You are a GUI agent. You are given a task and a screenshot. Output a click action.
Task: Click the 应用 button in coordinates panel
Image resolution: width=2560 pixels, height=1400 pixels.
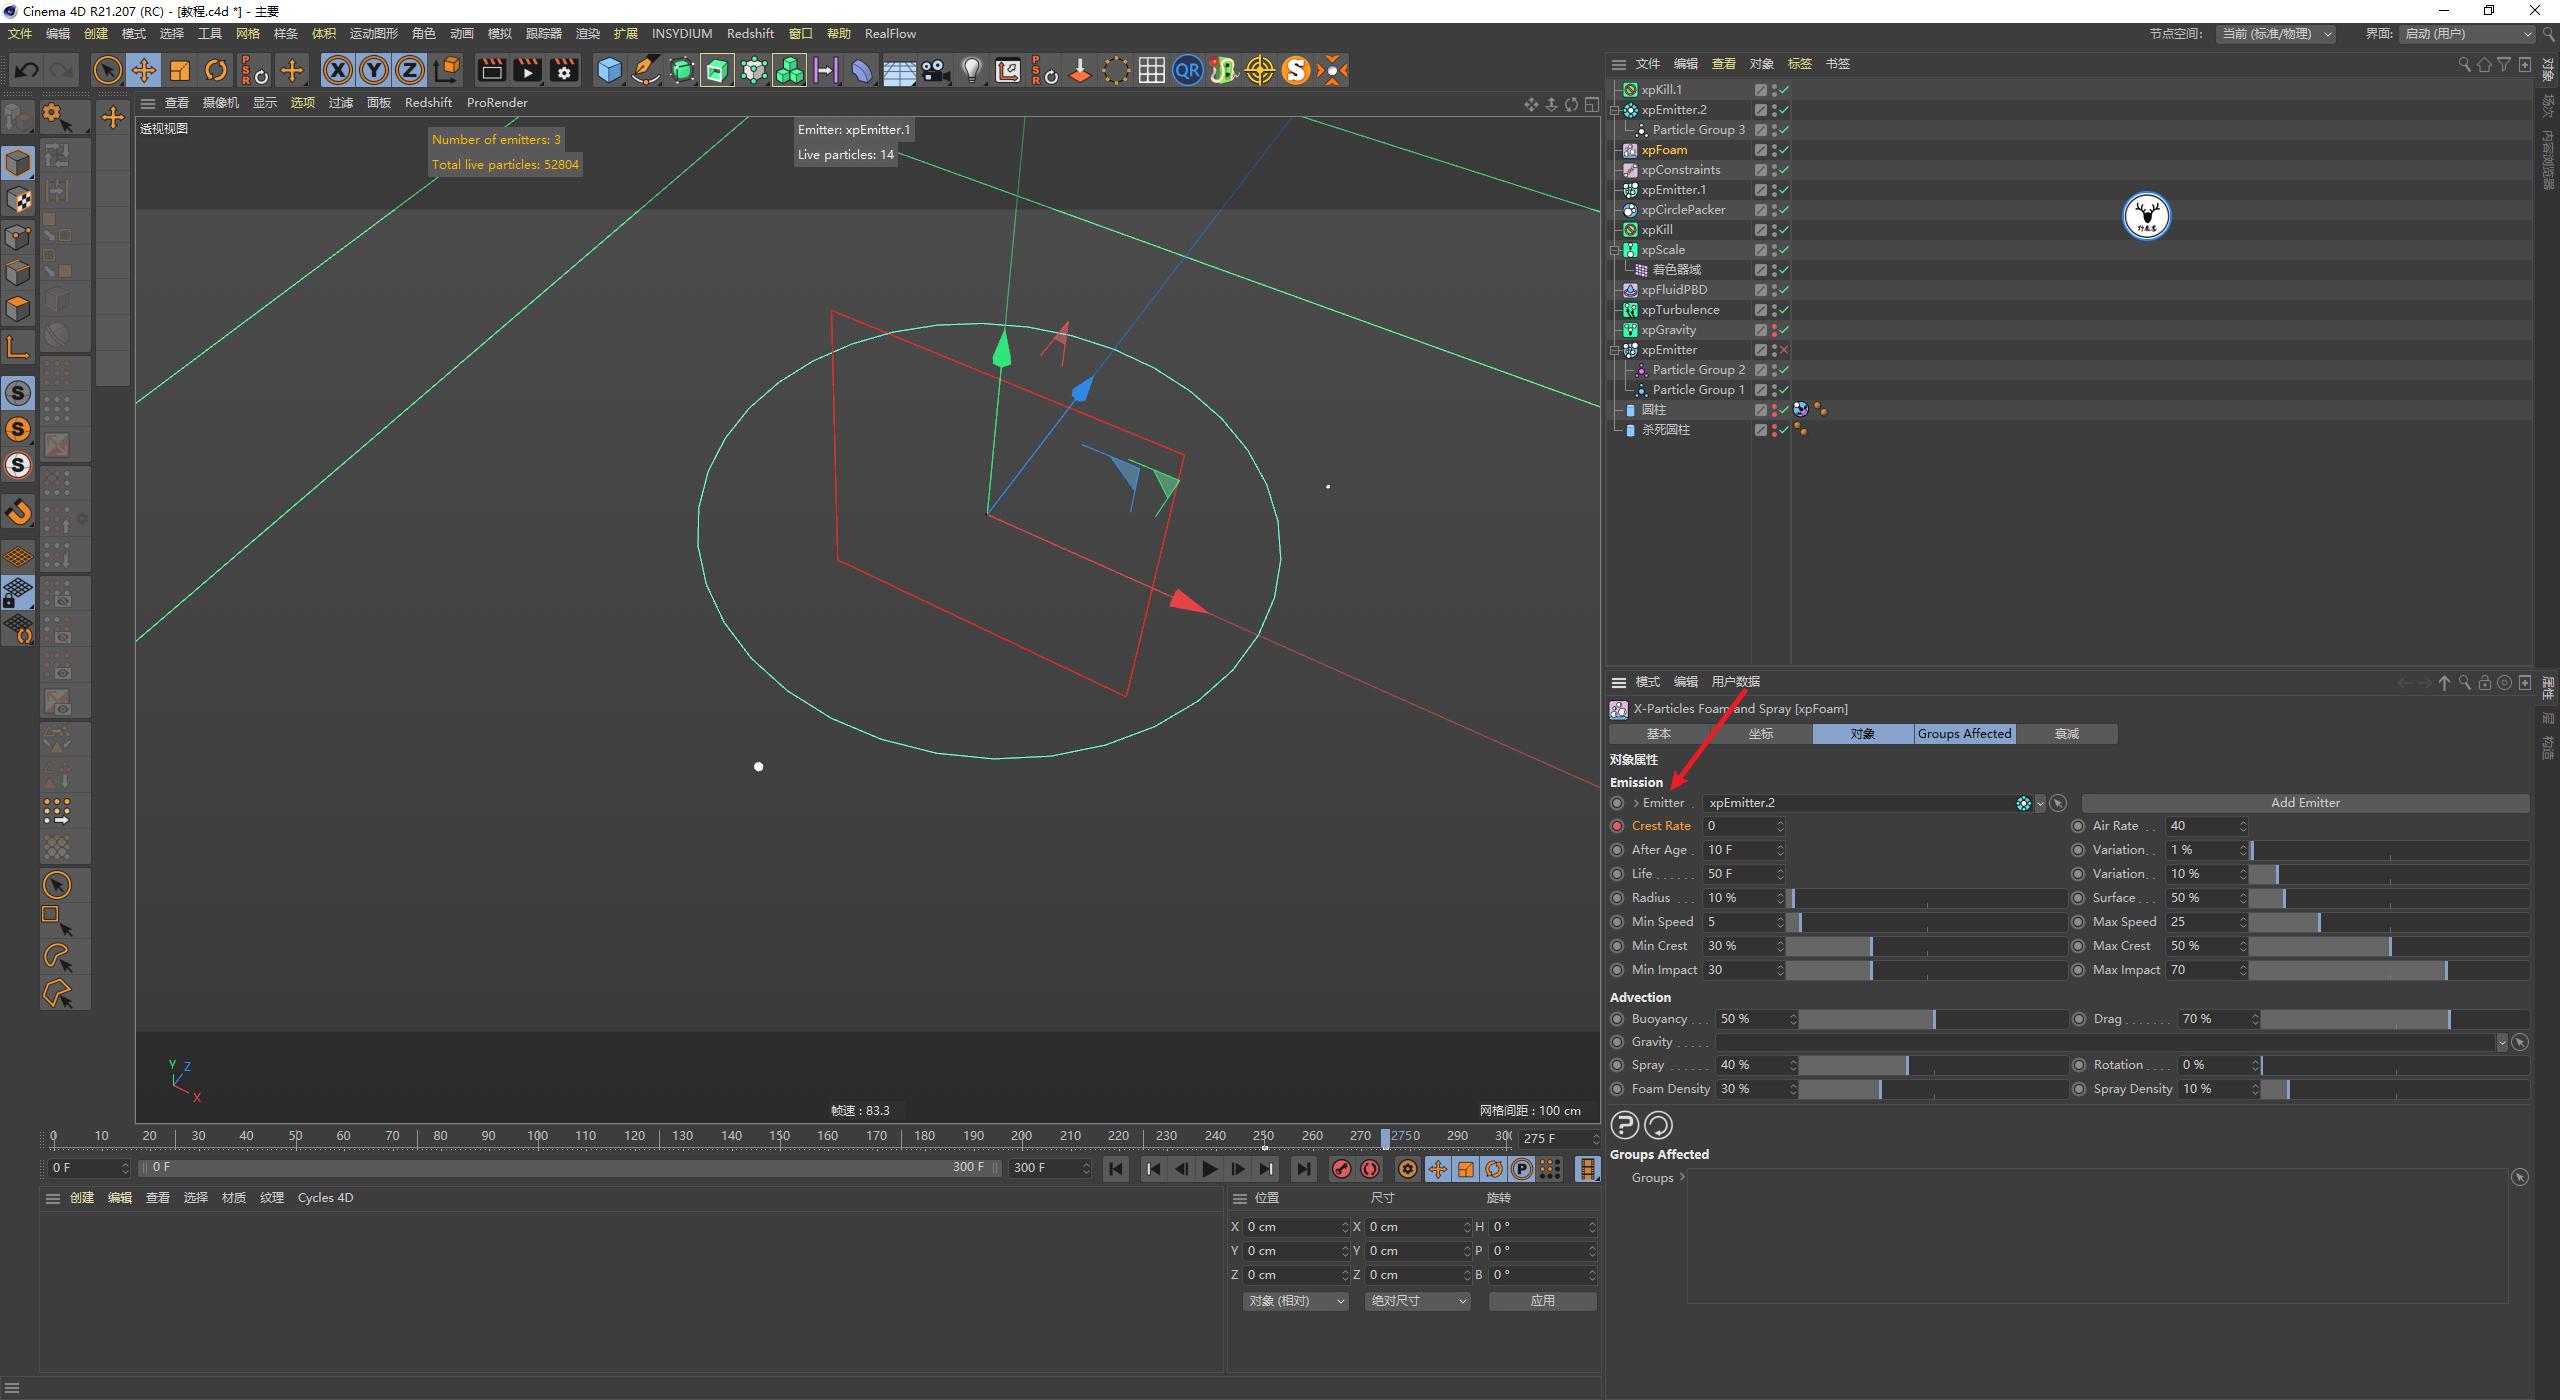1542,1300
